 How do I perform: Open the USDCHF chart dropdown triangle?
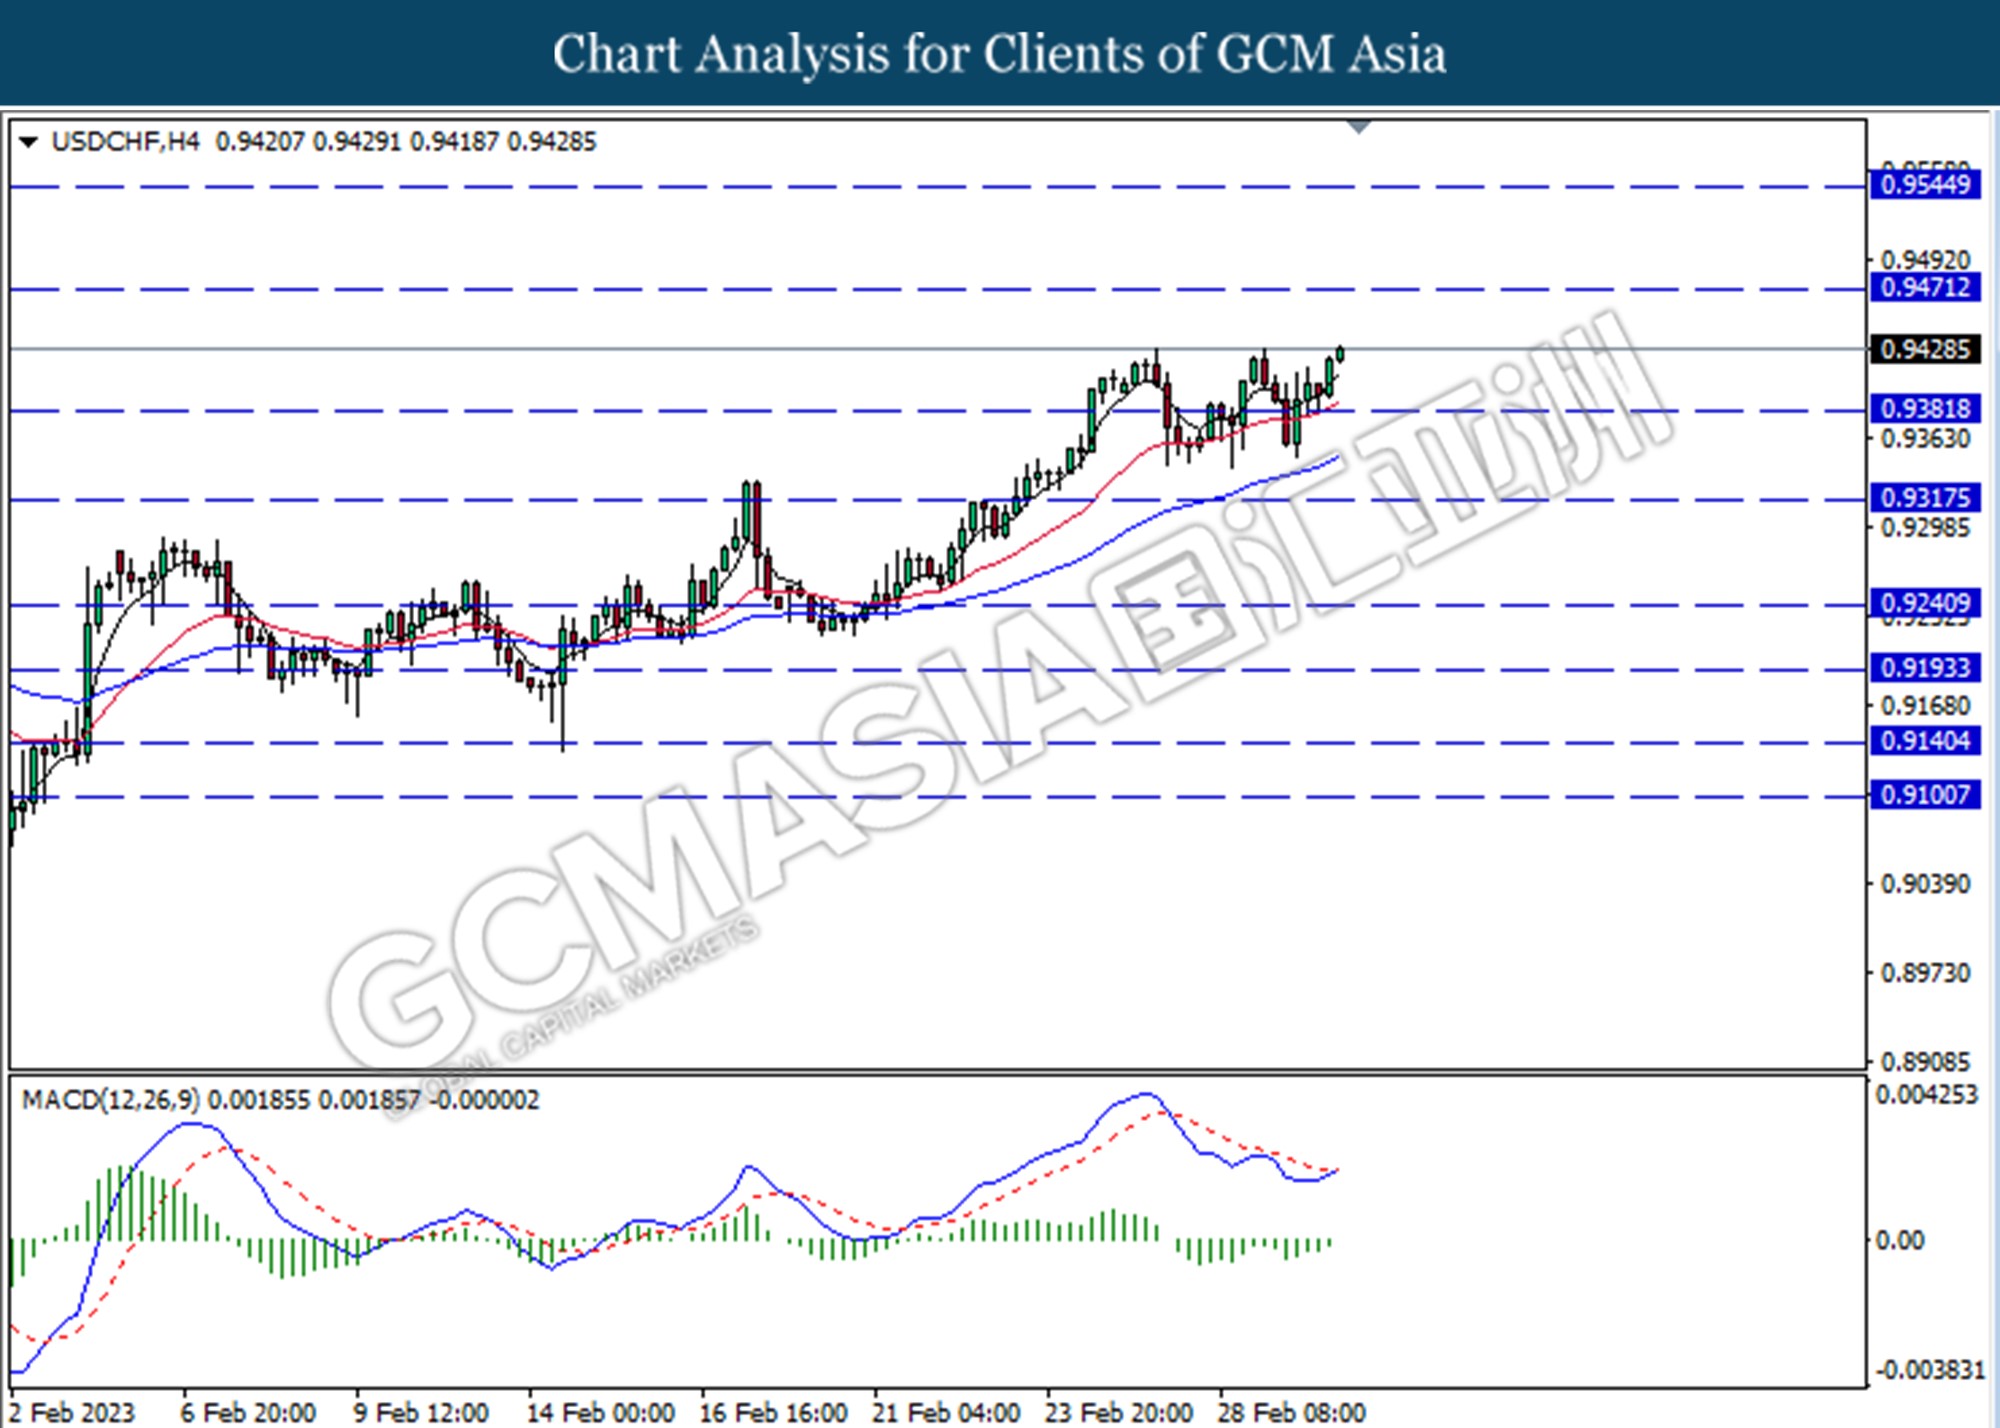(x=28, y=142)
